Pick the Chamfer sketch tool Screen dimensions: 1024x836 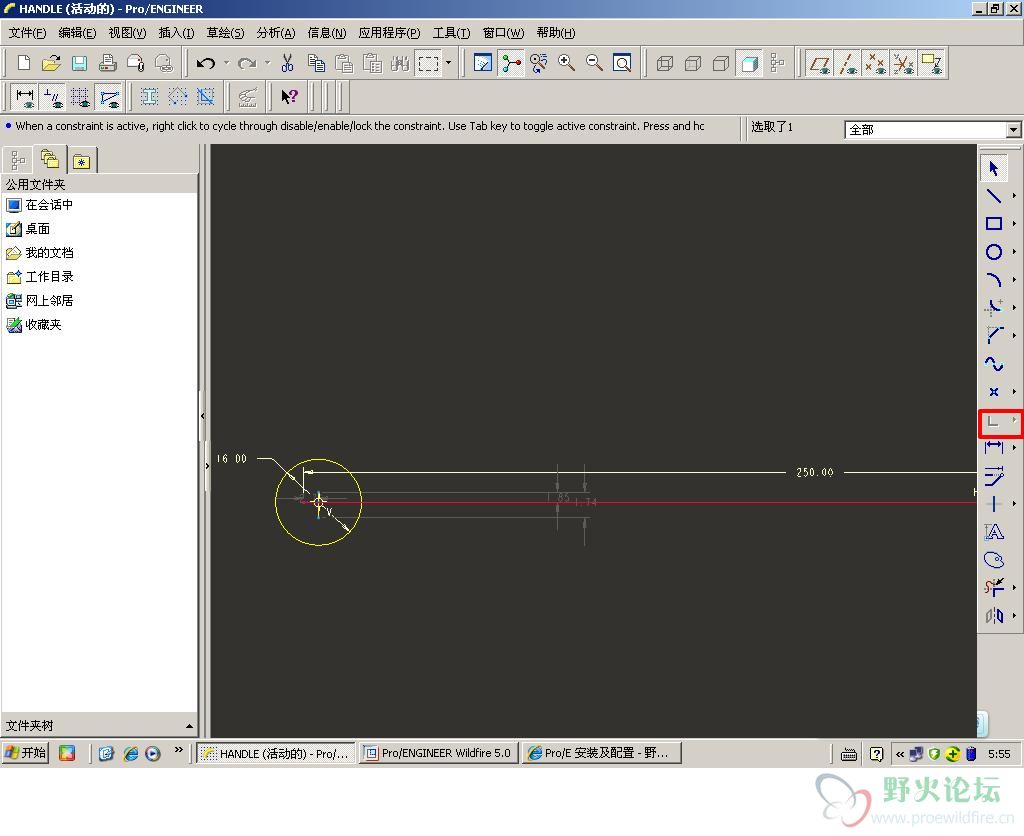coord(994,336)
